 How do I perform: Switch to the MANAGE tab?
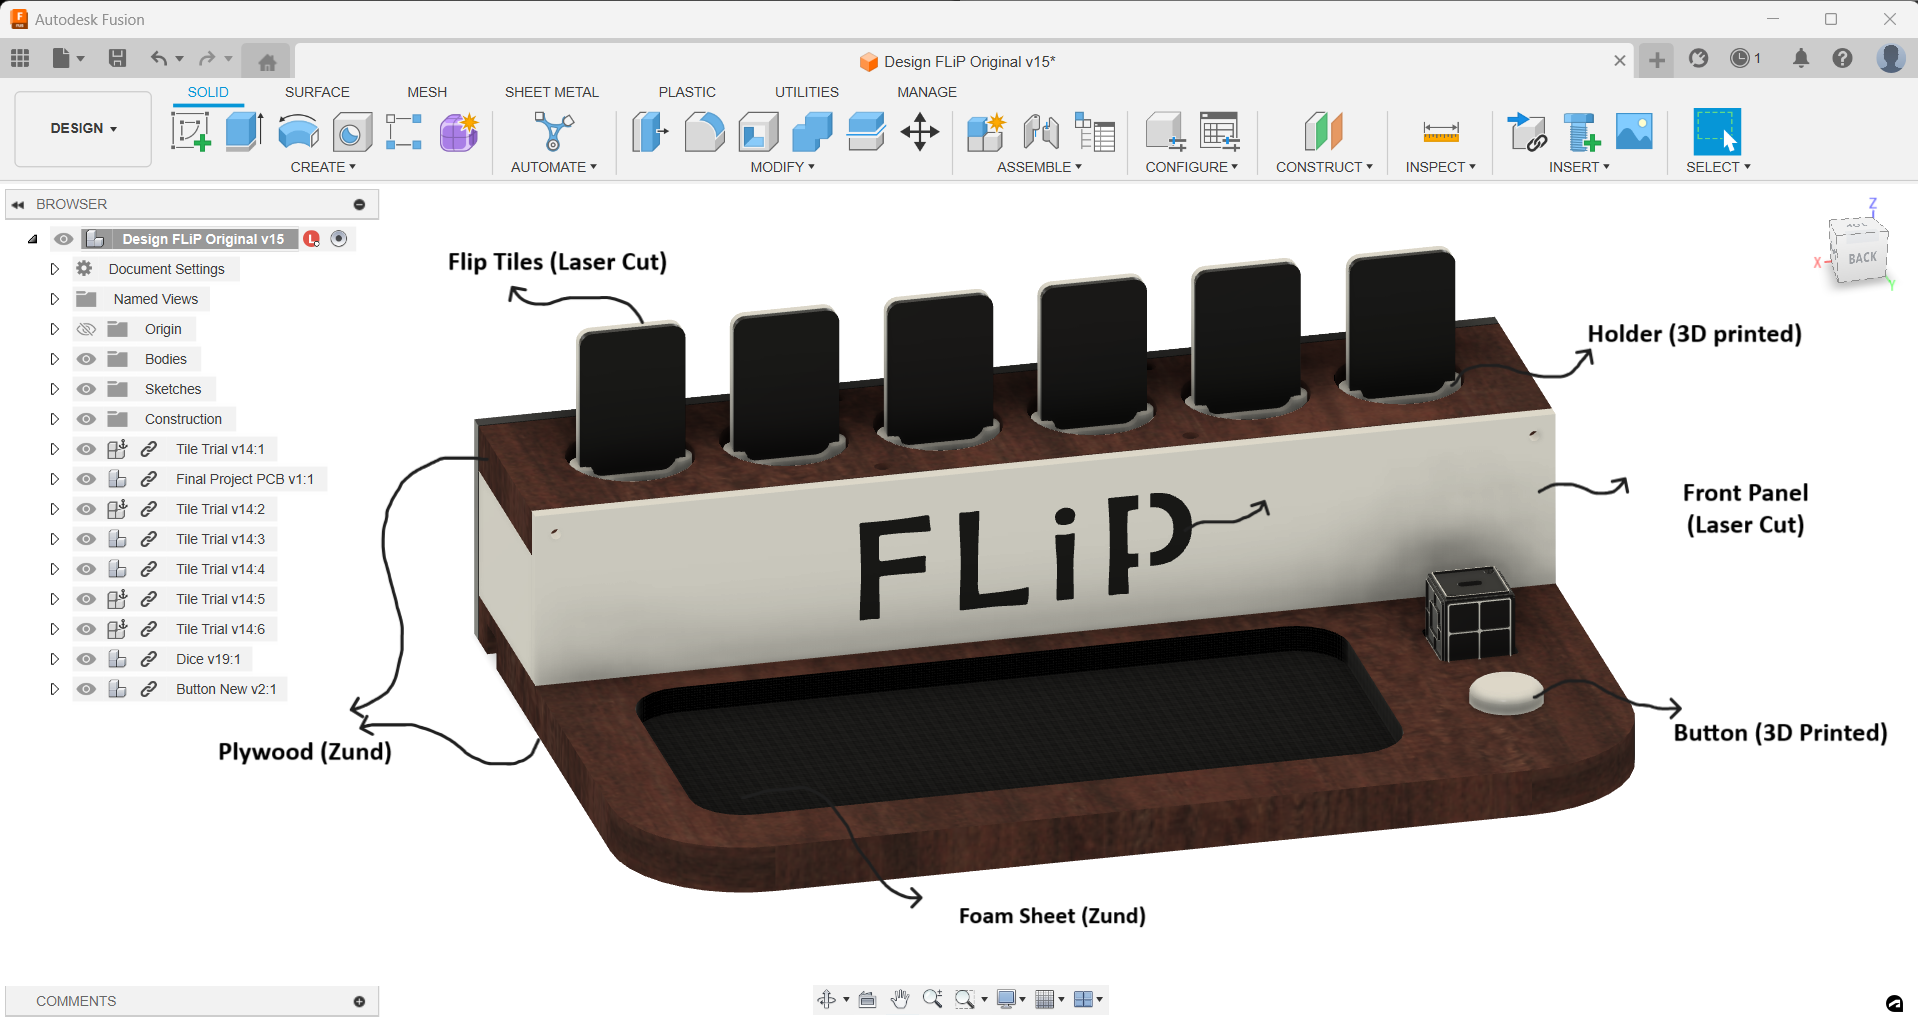click(927, 92)
